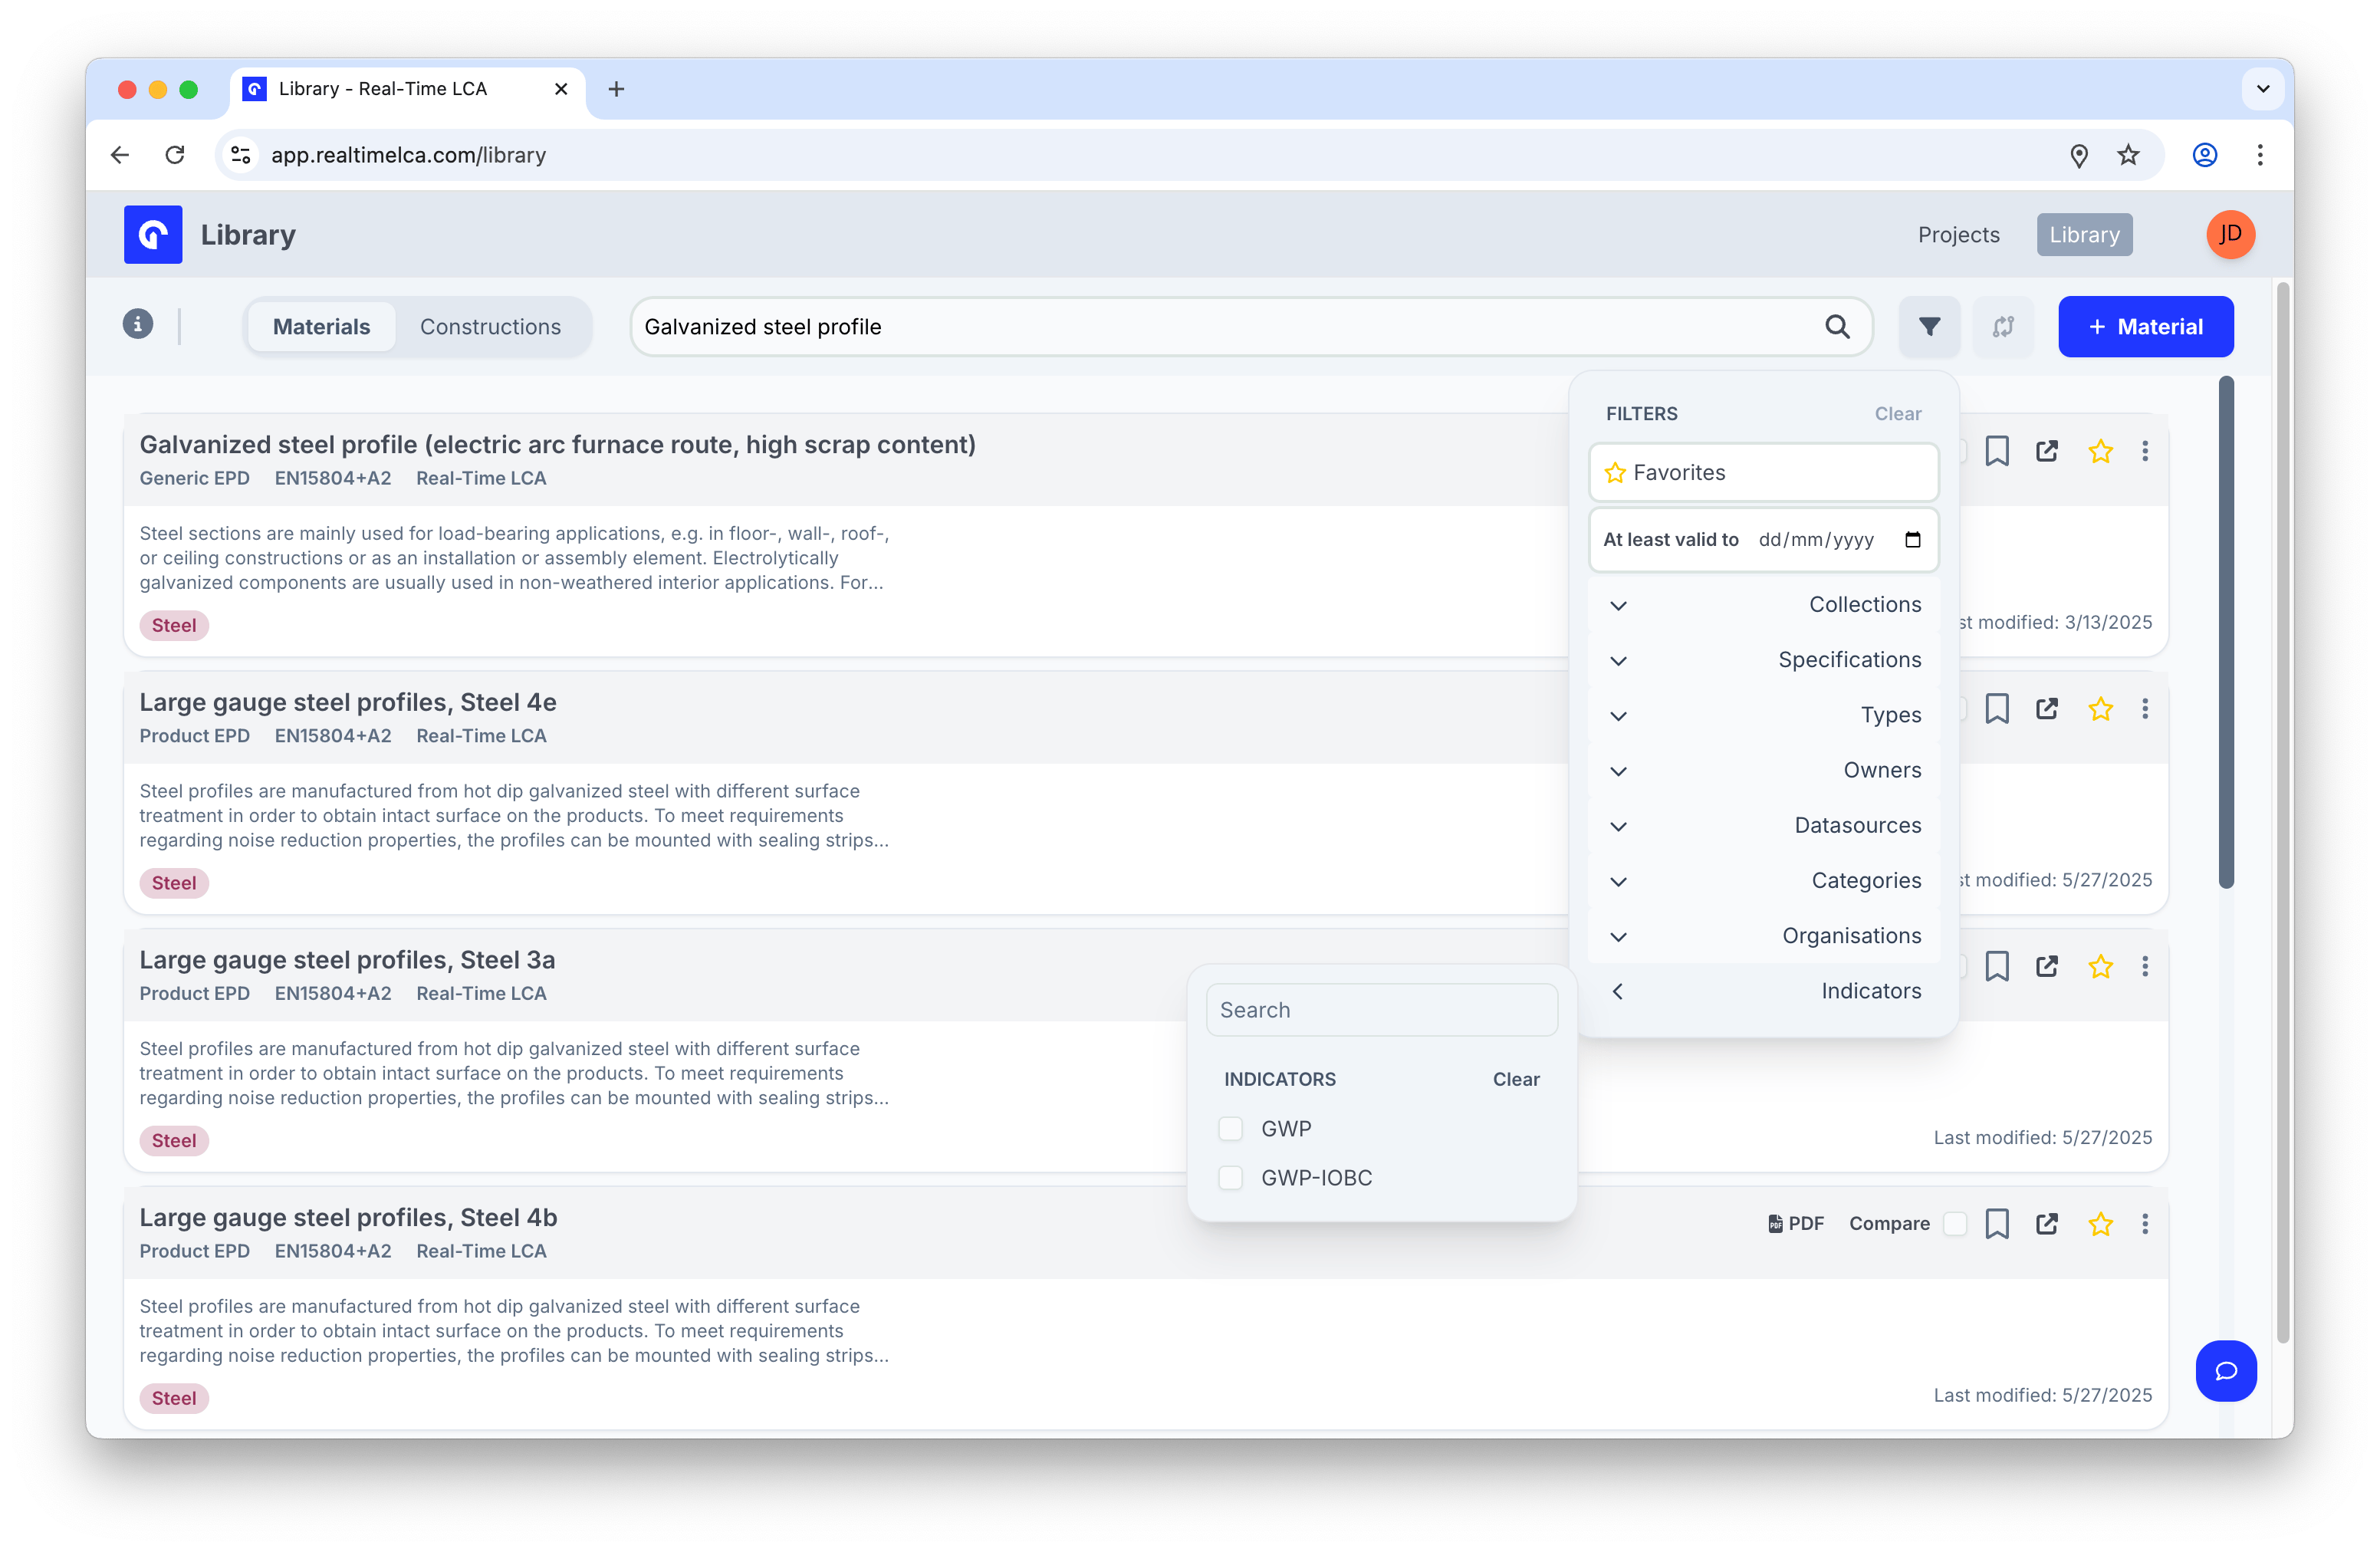Collapse the Indicators filter flyout
This screenshot has height=1552, width=2380.
1764,991
